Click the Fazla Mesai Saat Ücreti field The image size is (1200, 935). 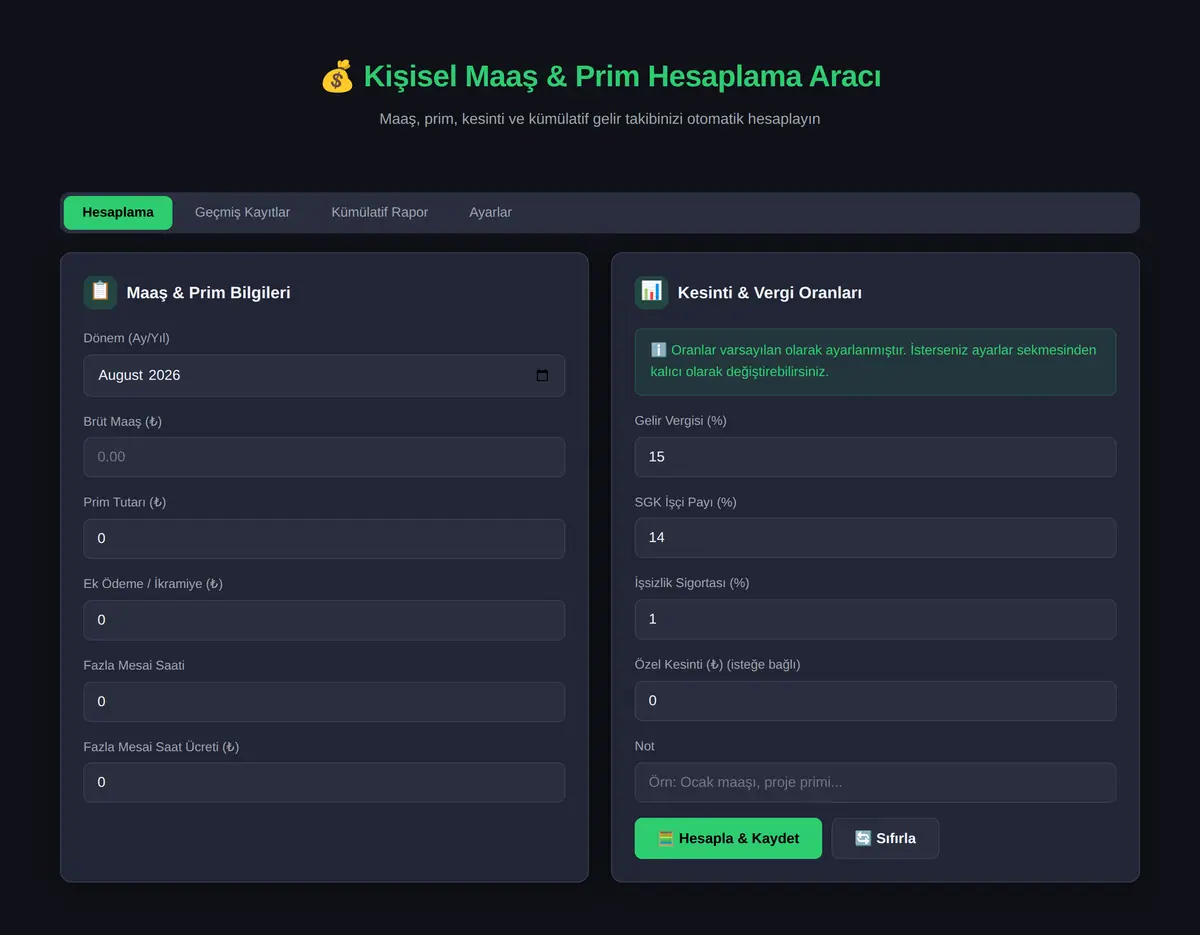pos(324,782)
